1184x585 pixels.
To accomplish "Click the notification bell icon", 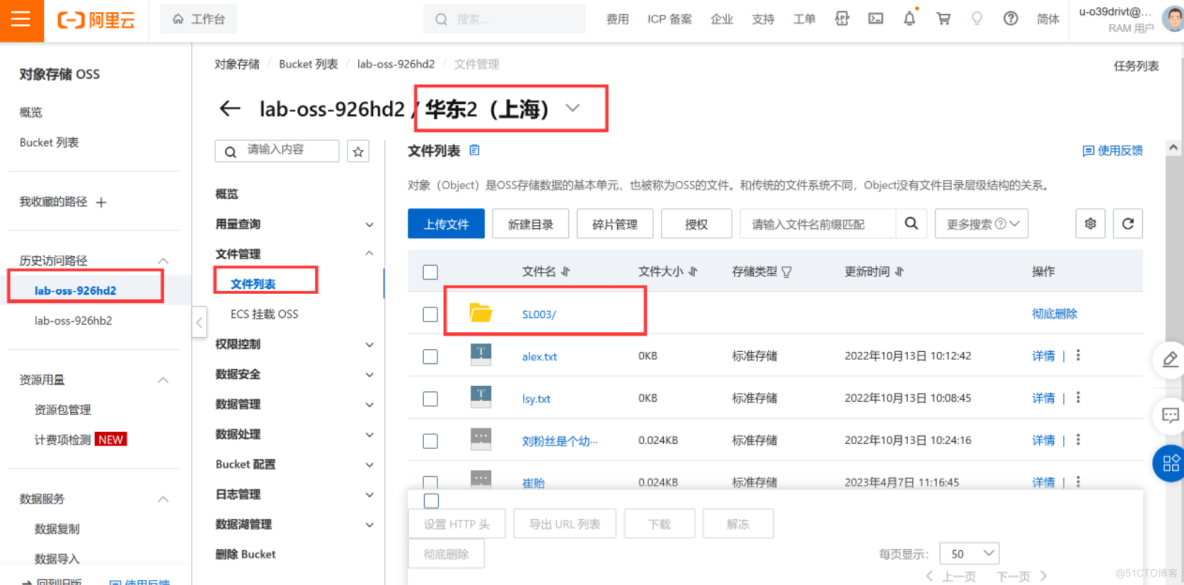I will point(909,19).
